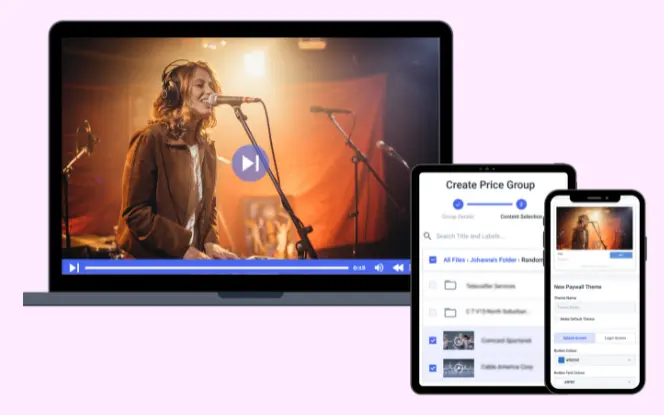
Task: Switch to the Splash Screen tab on the phone
Action: tap(575, 338)
